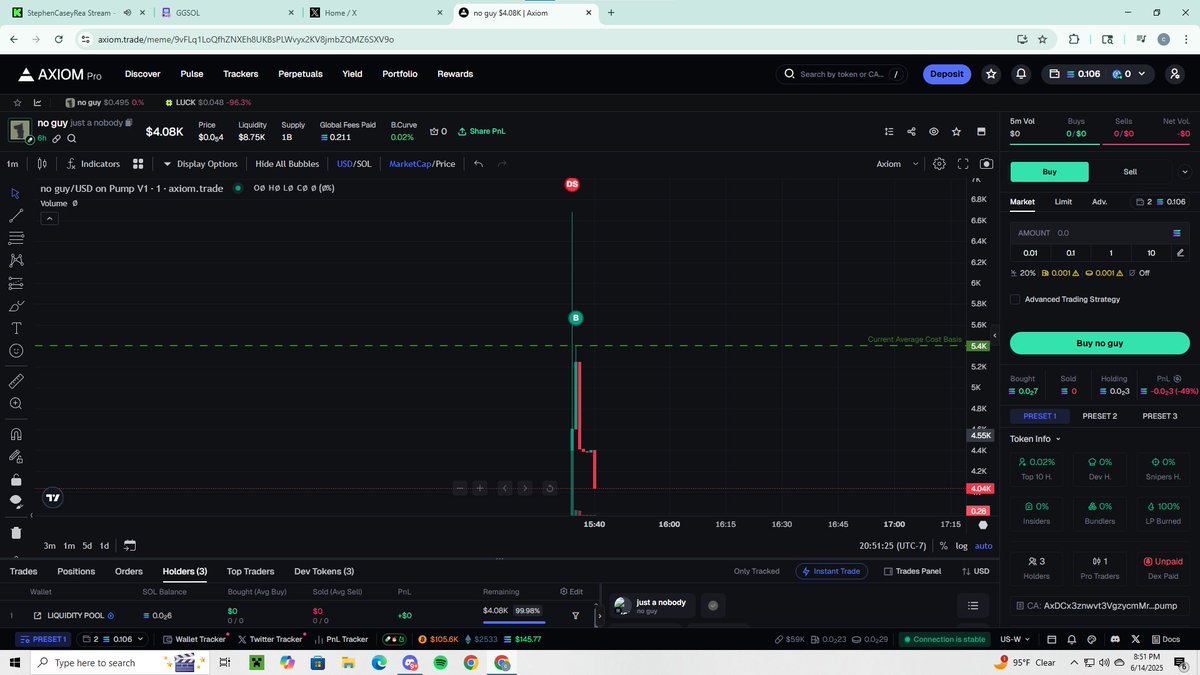
Task: Click the Deposit button
Action: pos(946,74)
